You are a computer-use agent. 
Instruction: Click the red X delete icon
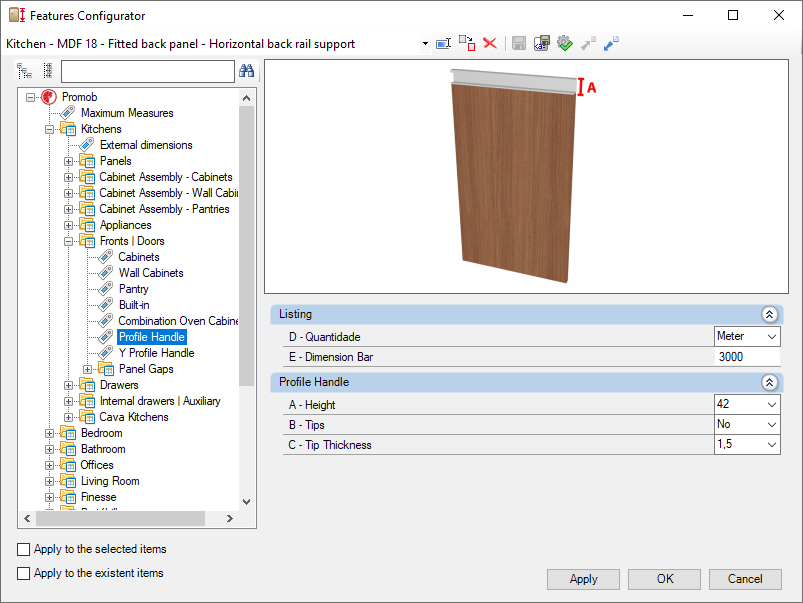pyautogui.click(x=490, y=43)
